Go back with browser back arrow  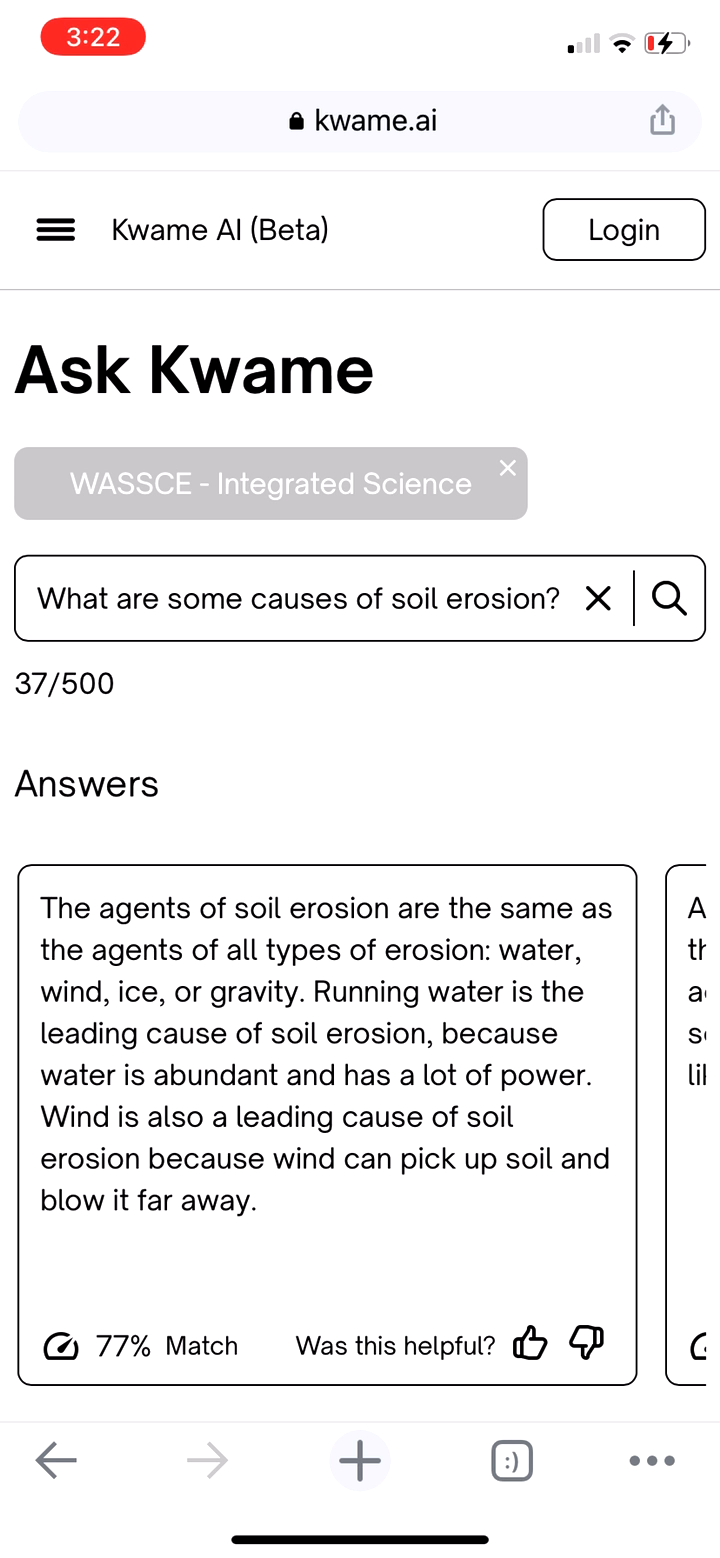[56, 1461]
